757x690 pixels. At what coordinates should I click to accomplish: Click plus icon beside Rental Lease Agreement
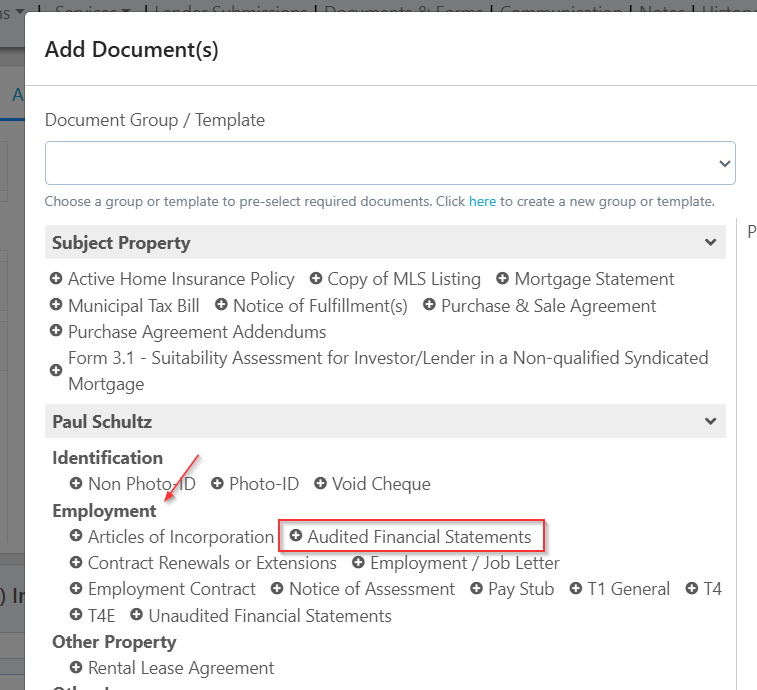click(76, 668)
